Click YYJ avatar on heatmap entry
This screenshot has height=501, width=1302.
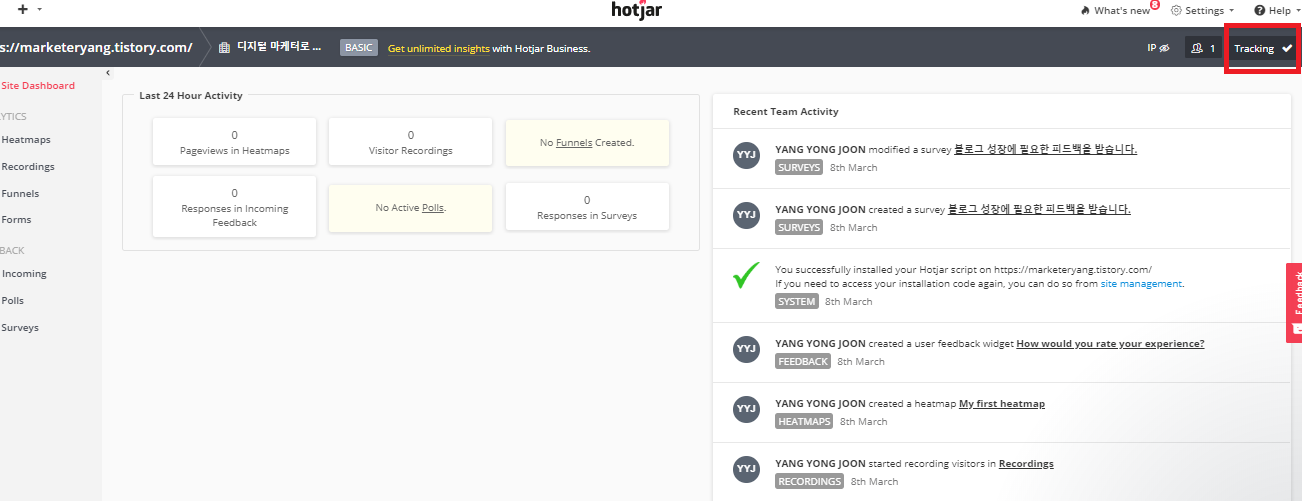[x=747, y=409]
